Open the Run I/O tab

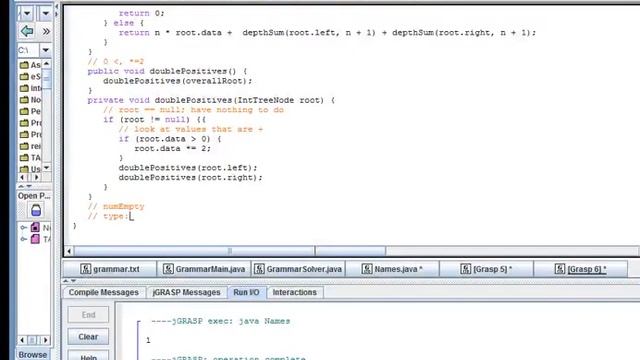[246, 292]
